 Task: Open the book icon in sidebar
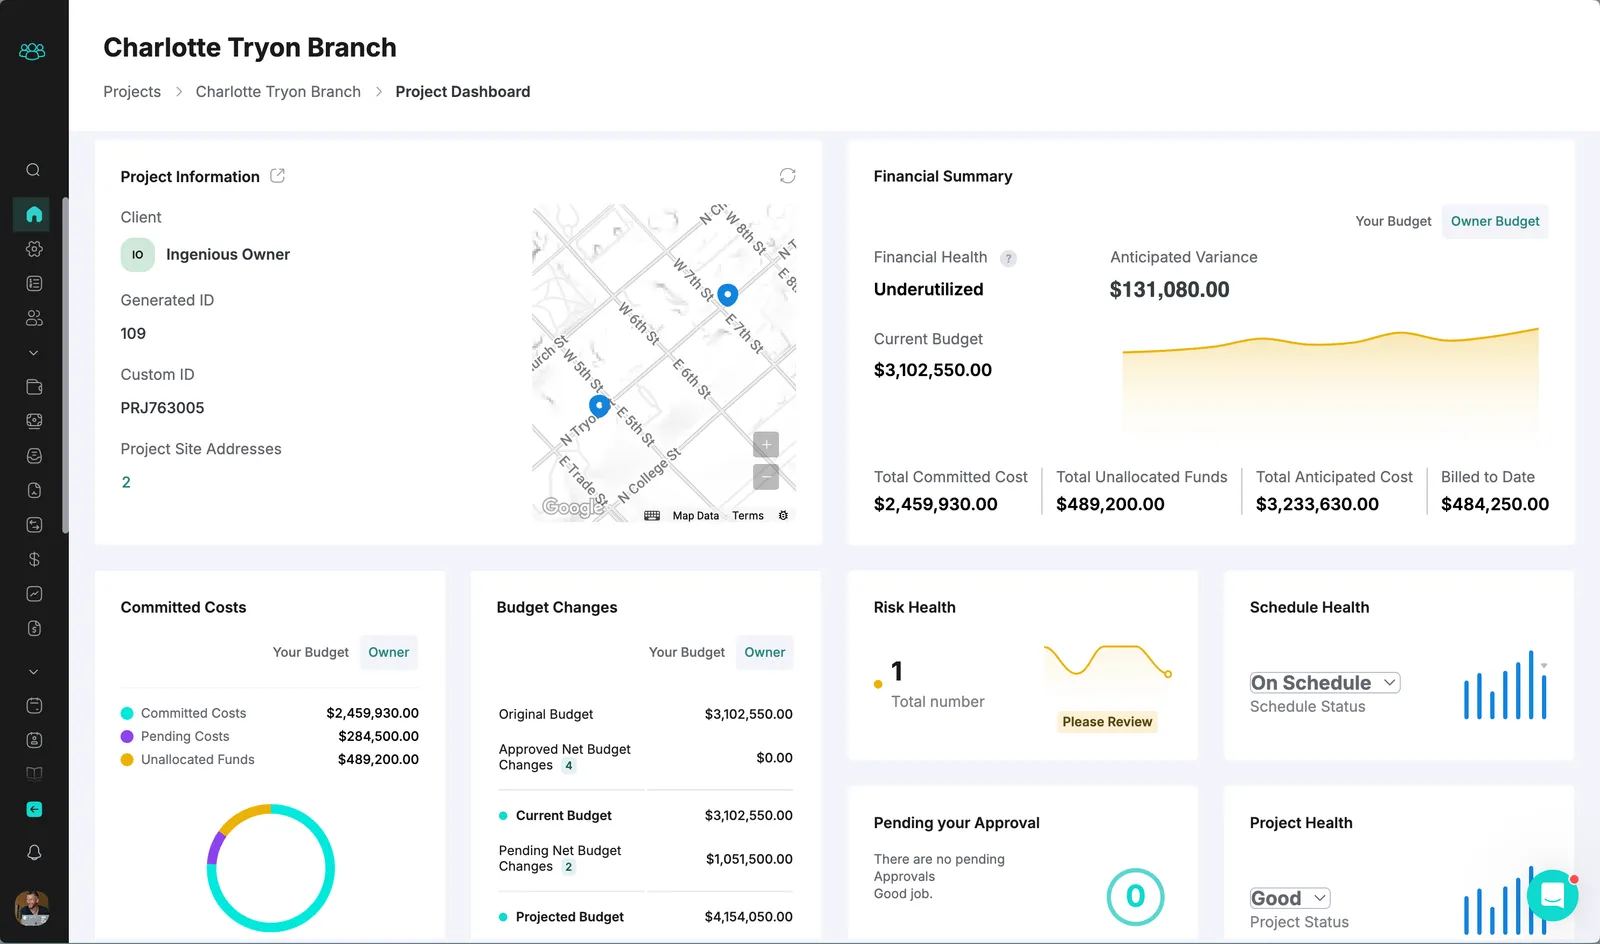[x=34, y=774]
